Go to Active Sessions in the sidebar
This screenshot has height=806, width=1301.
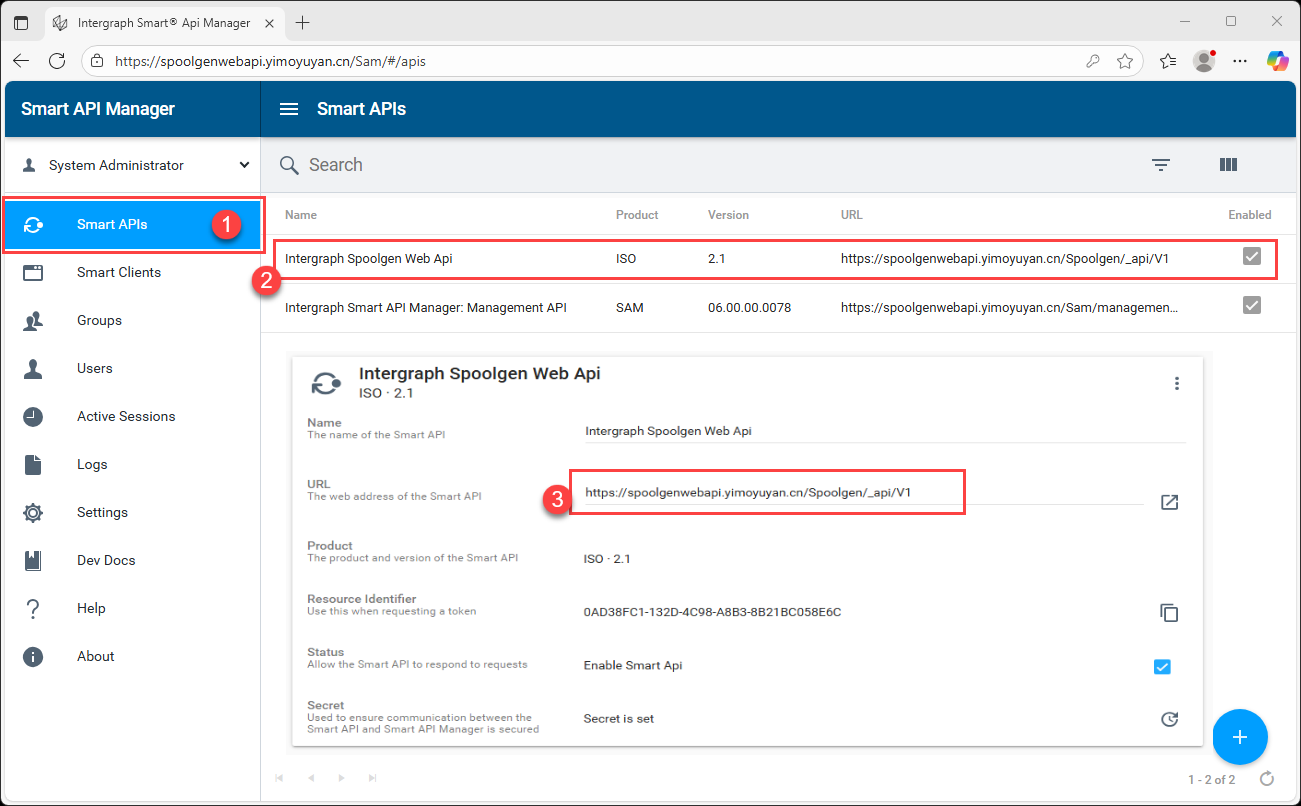[x=125, y=416]
